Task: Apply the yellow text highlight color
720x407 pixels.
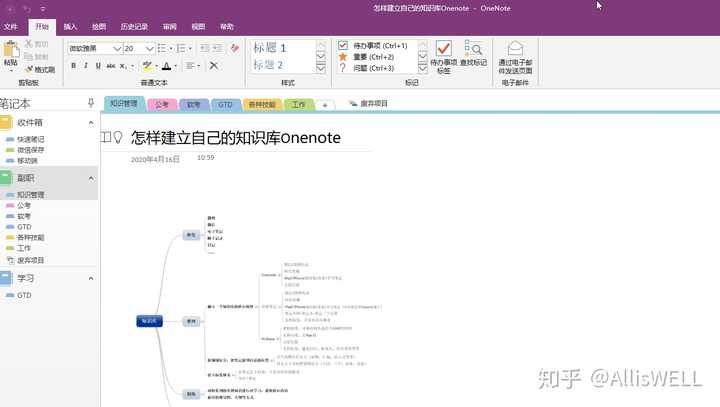Action: tap(147, 66)
